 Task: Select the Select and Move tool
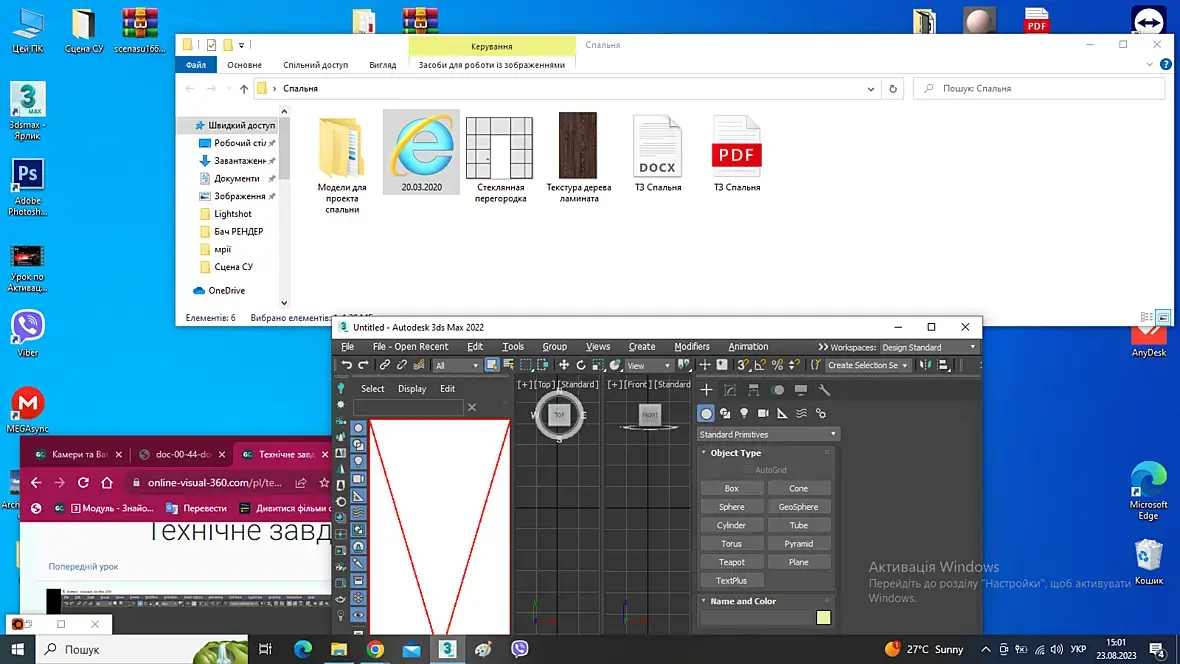click(x=564, y=365)
